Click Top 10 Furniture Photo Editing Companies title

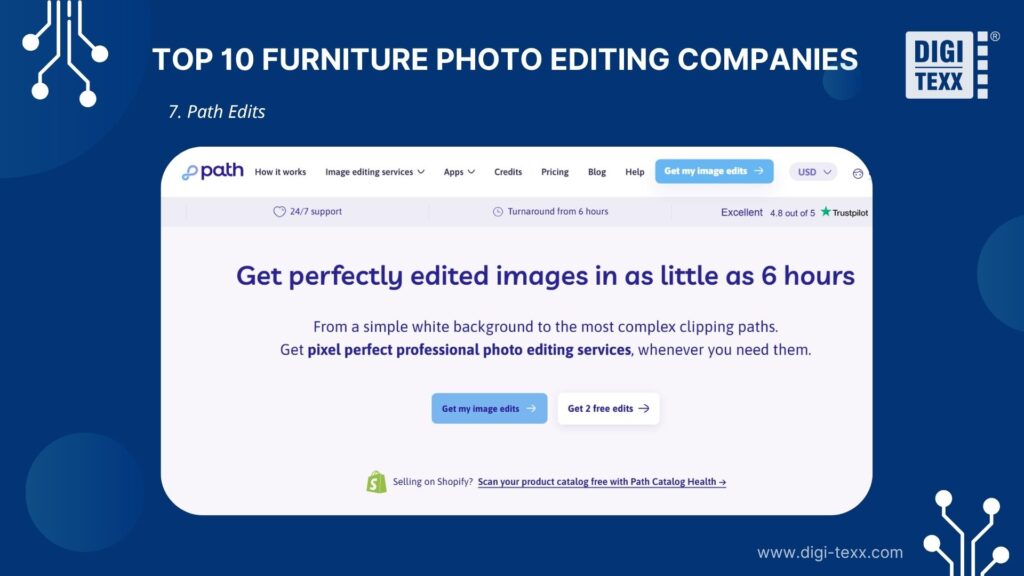point(505,59)
